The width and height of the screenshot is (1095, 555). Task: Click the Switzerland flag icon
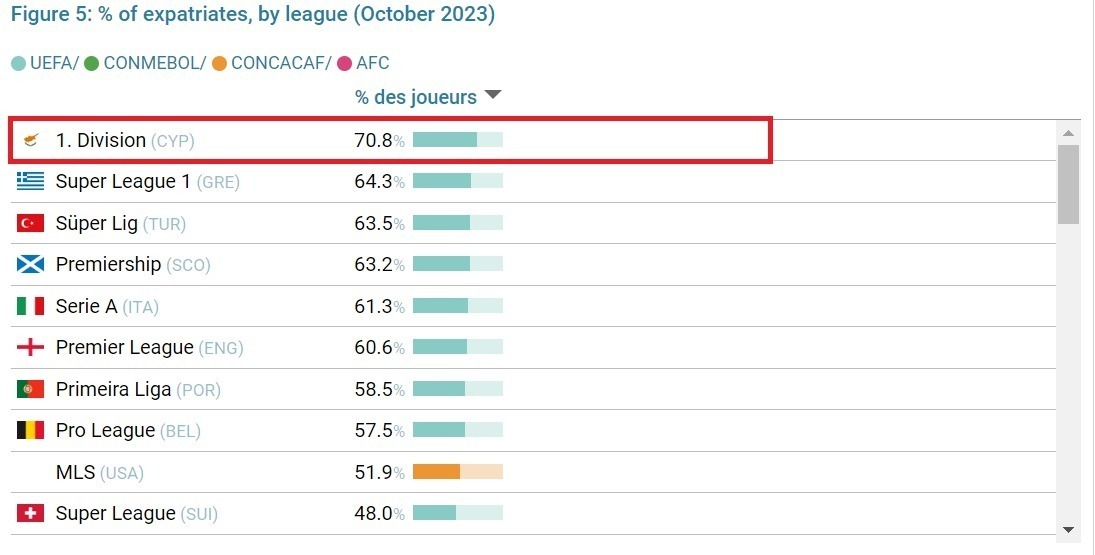point(30,513)
